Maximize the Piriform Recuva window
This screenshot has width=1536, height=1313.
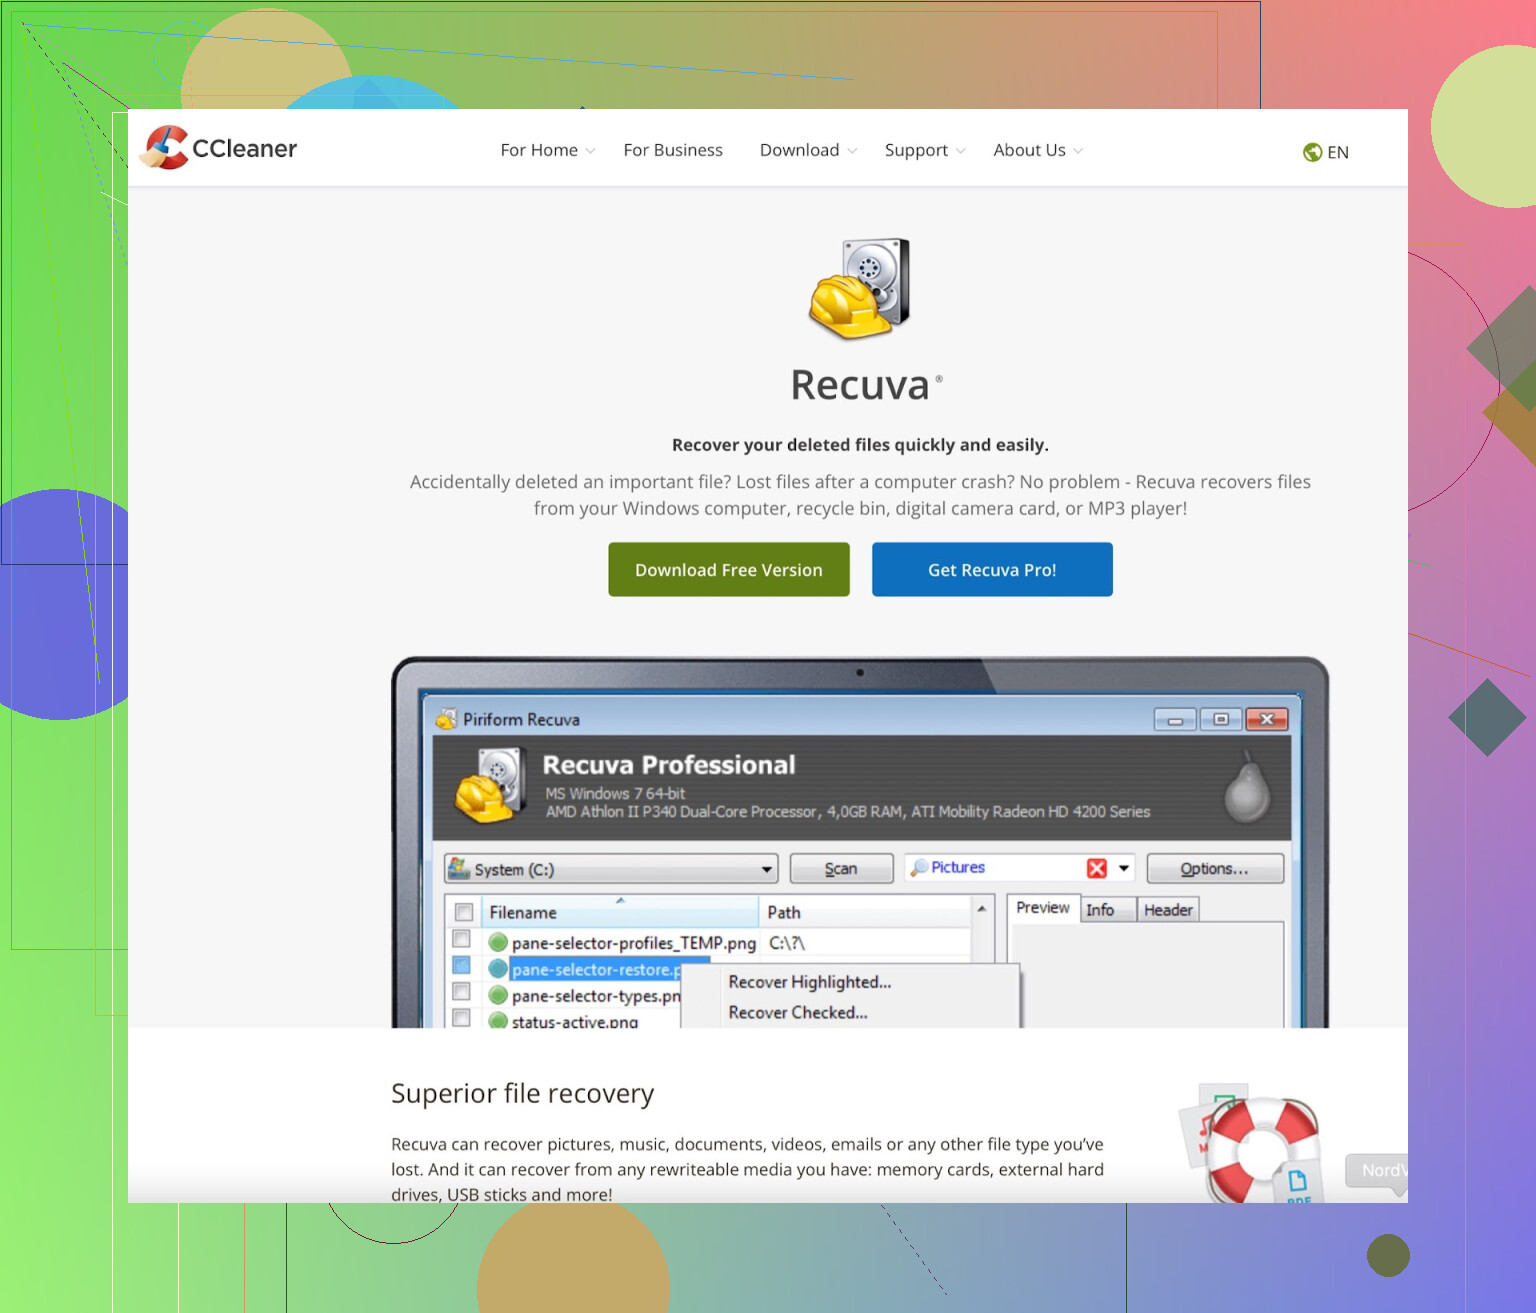click(x=1221, y=719)
